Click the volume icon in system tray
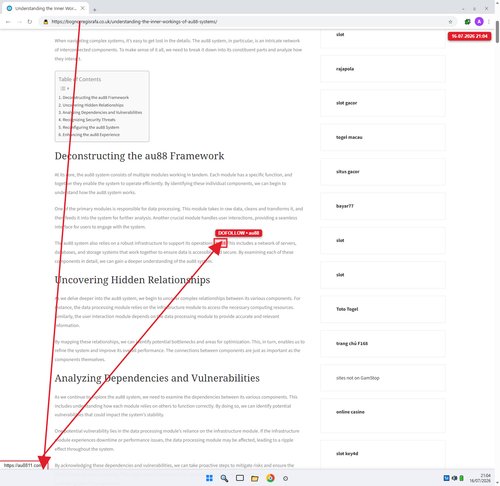Image resolution: width=500 pixels, height=486 pixels. tap(454, 478)
